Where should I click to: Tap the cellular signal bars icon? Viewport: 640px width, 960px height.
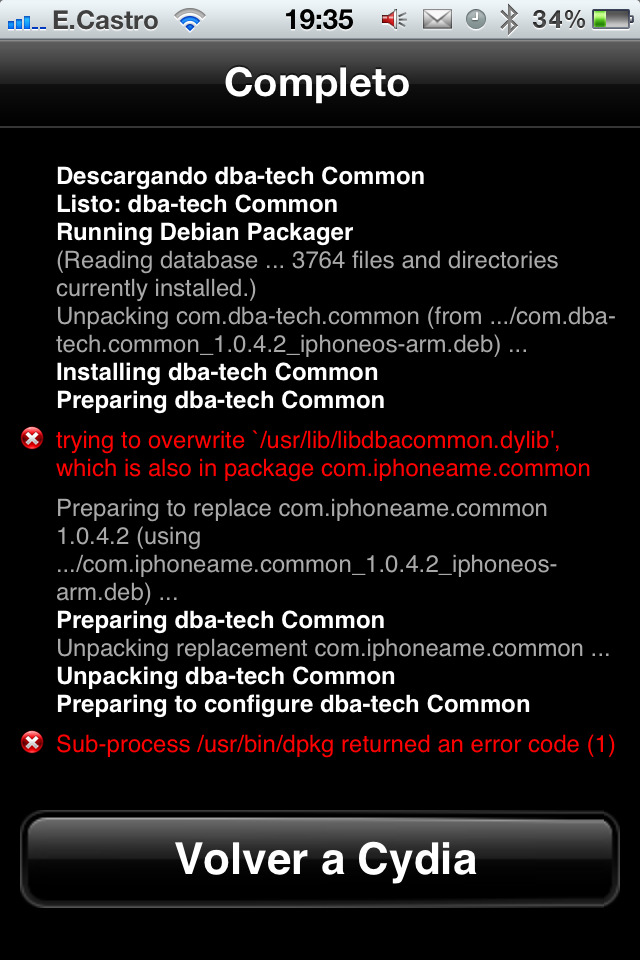[x=26, y=22]
